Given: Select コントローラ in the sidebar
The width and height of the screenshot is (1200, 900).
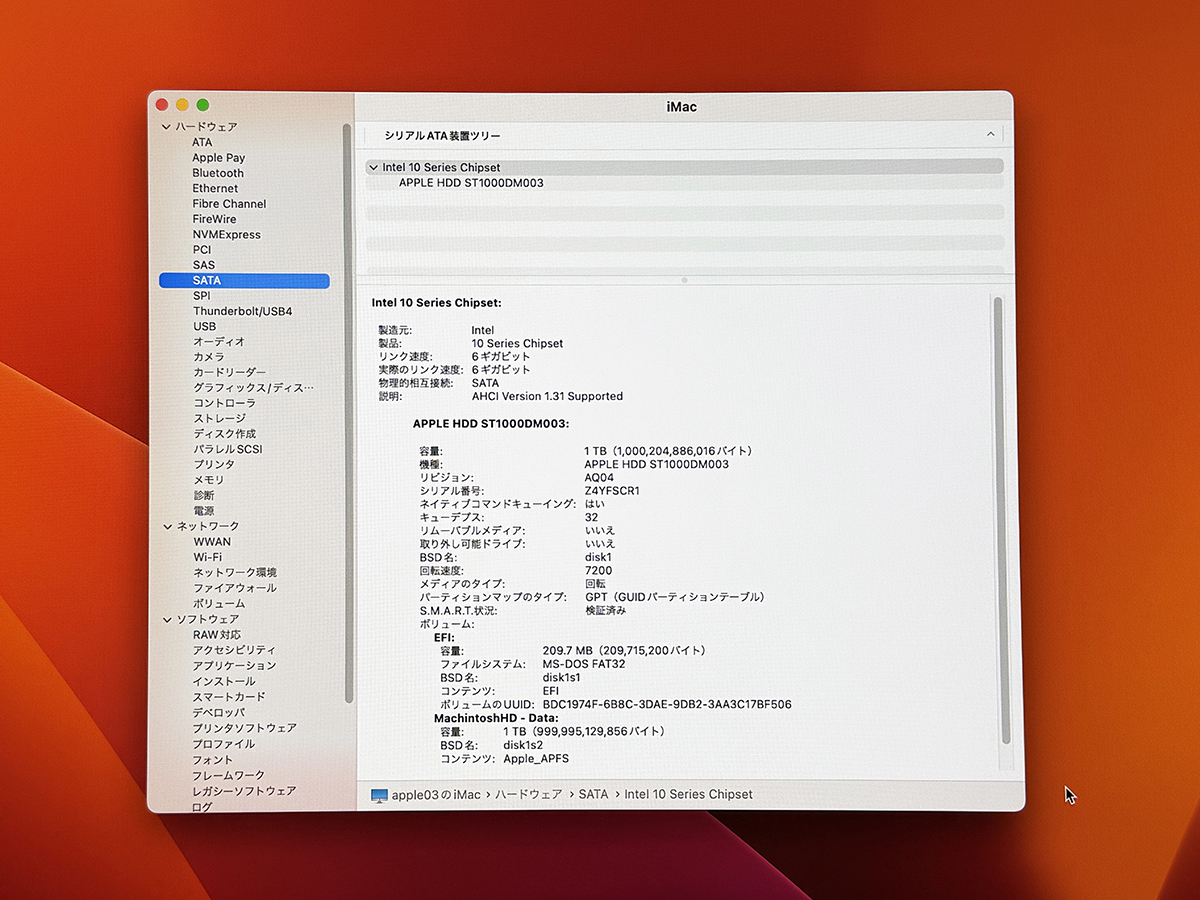Looking at the screenshot, I should [224, 403].
